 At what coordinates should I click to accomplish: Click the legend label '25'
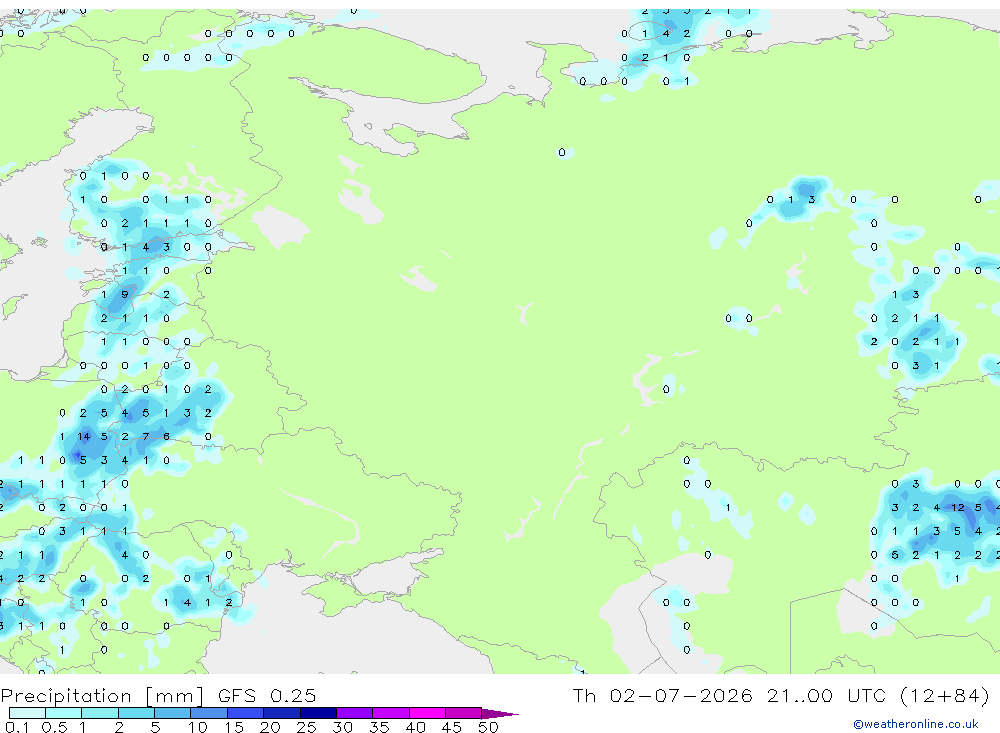pos(307,727)
